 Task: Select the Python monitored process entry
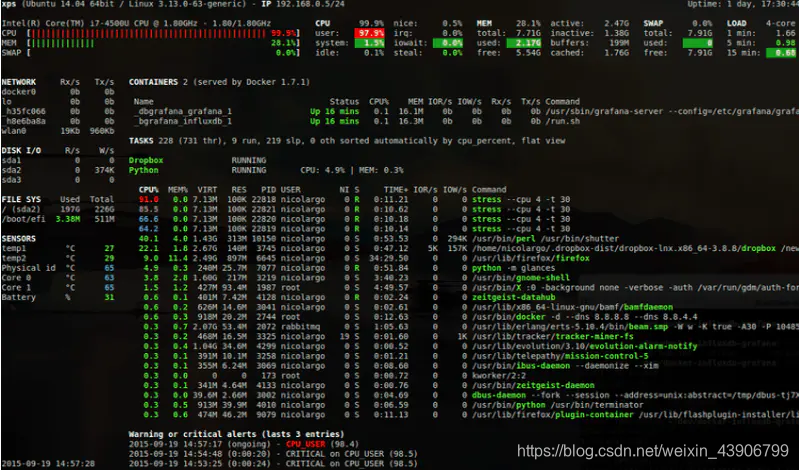pos(144,170)
